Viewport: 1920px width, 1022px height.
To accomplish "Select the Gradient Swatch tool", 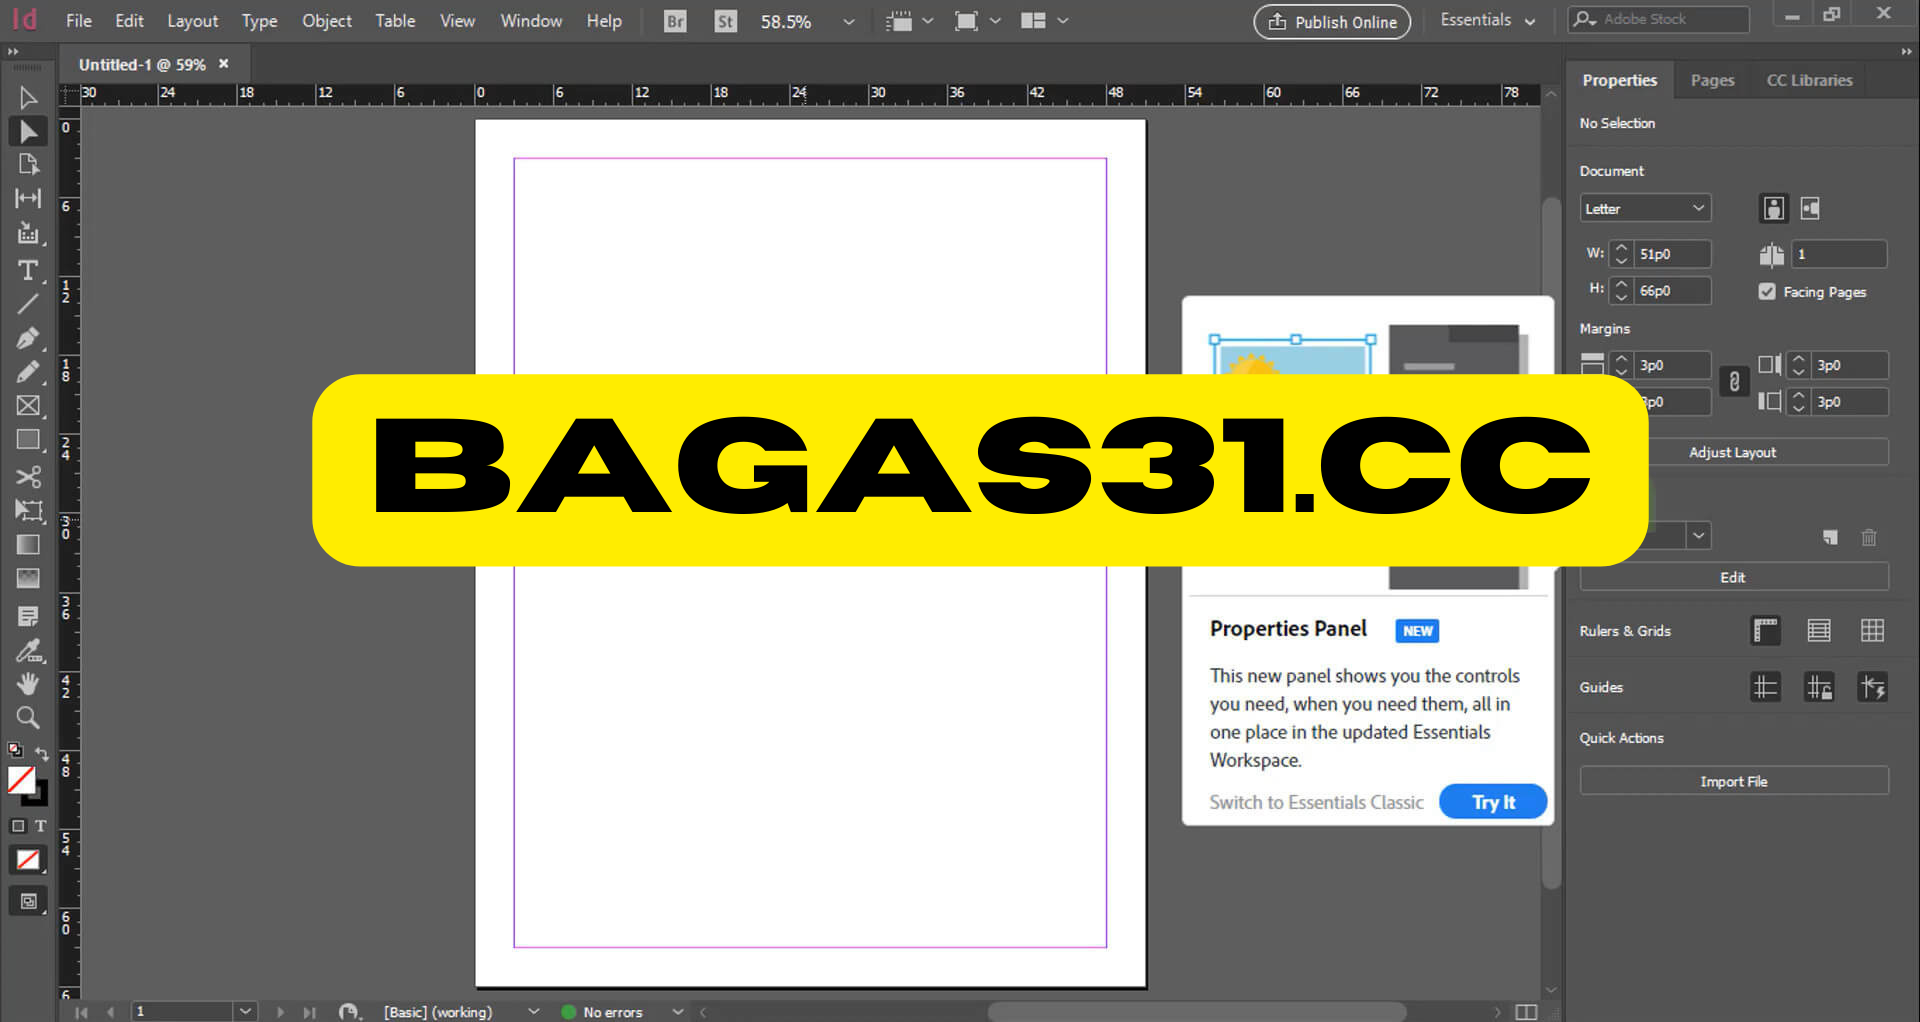I will [27, 544].
